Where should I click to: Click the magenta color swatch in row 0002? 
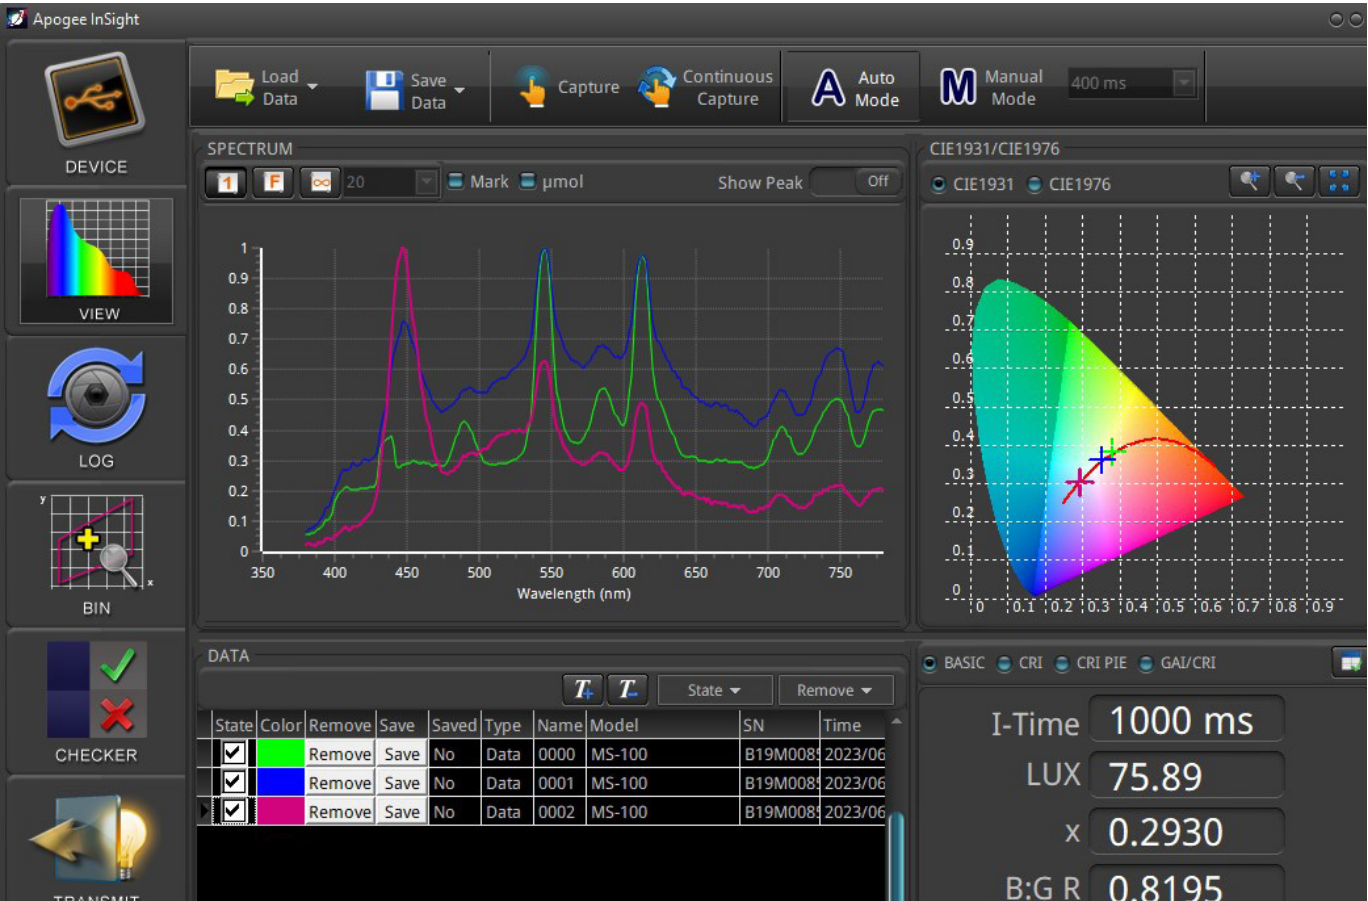[x=280, y=812]
